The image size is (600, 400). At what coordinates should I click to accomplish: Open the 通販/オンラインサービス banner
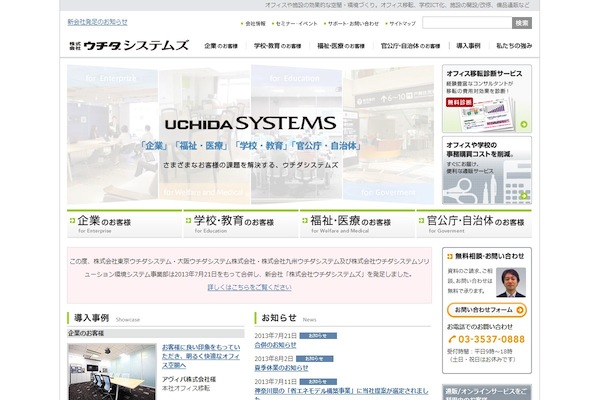pos(487,392)
